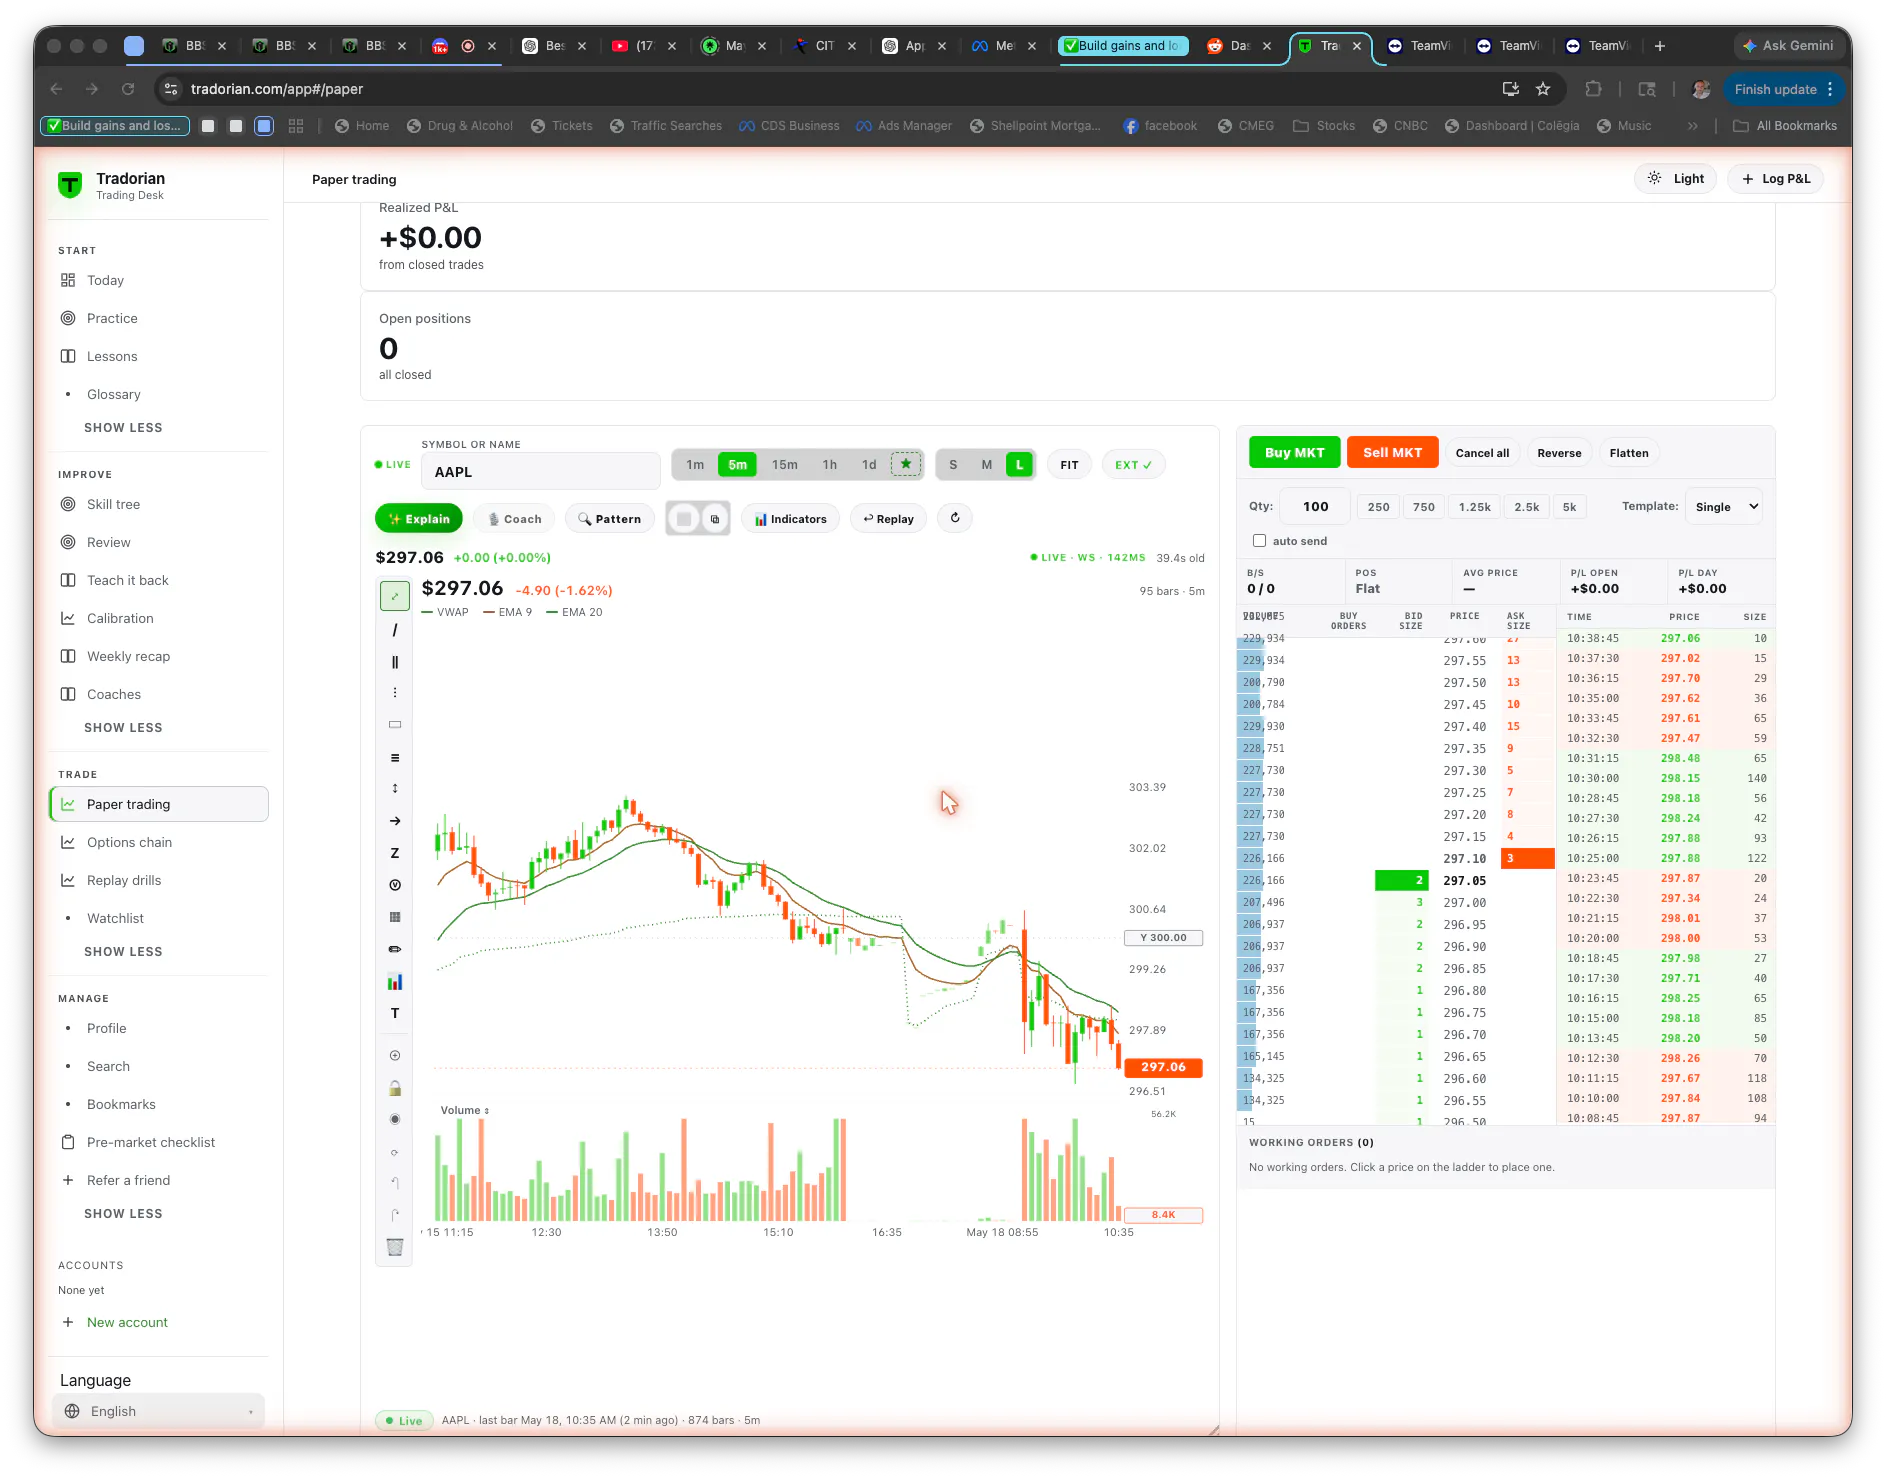This screenshot has width=1886, height=1478.
Task: Collapse the MANAGE section with SHOW LESS
Action: tap(123, 1213)
